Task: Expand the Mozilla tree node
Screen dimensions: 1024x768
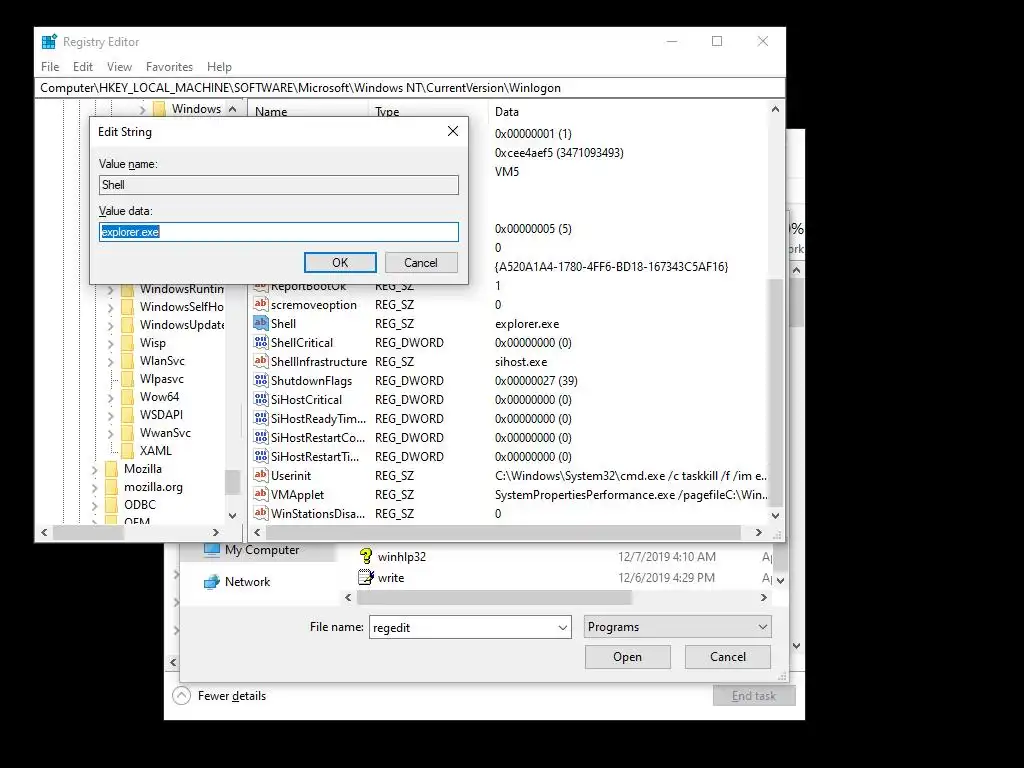Action: click(94, 470)
